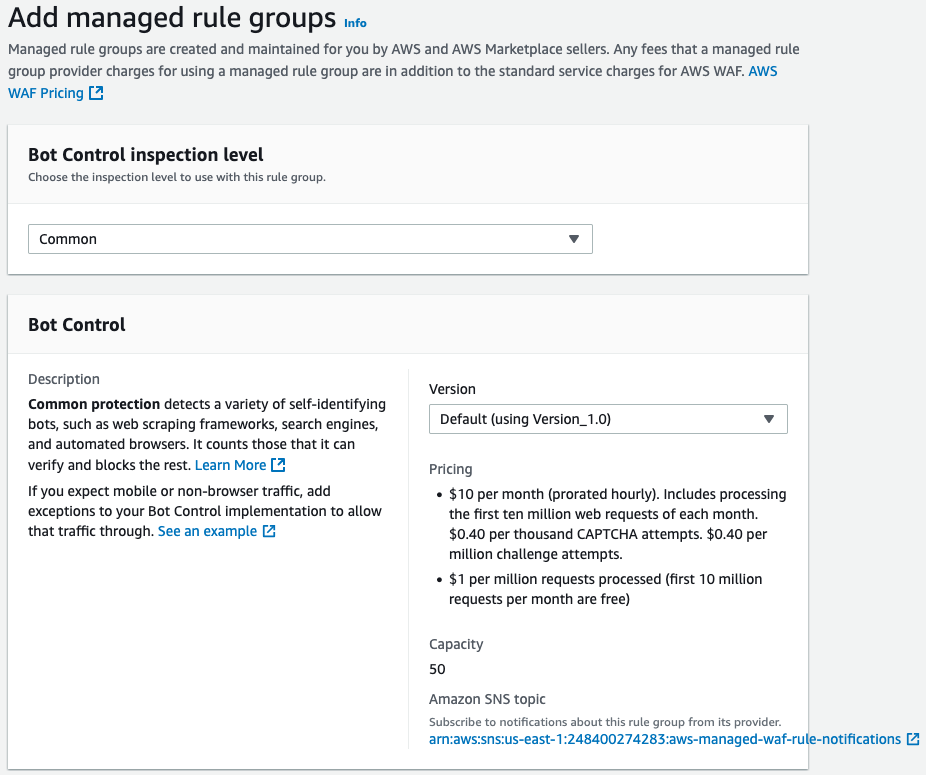Click the Bot Control panel title
This screenshot has width=926, height=775.
[x=77, y=325]
